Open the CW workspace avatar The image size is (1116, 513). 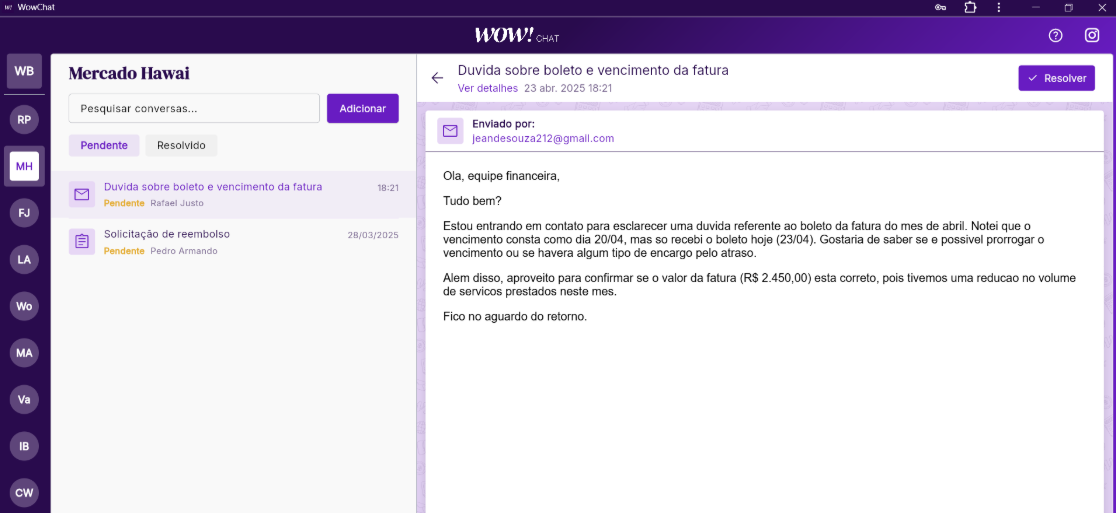pos(24,492)
